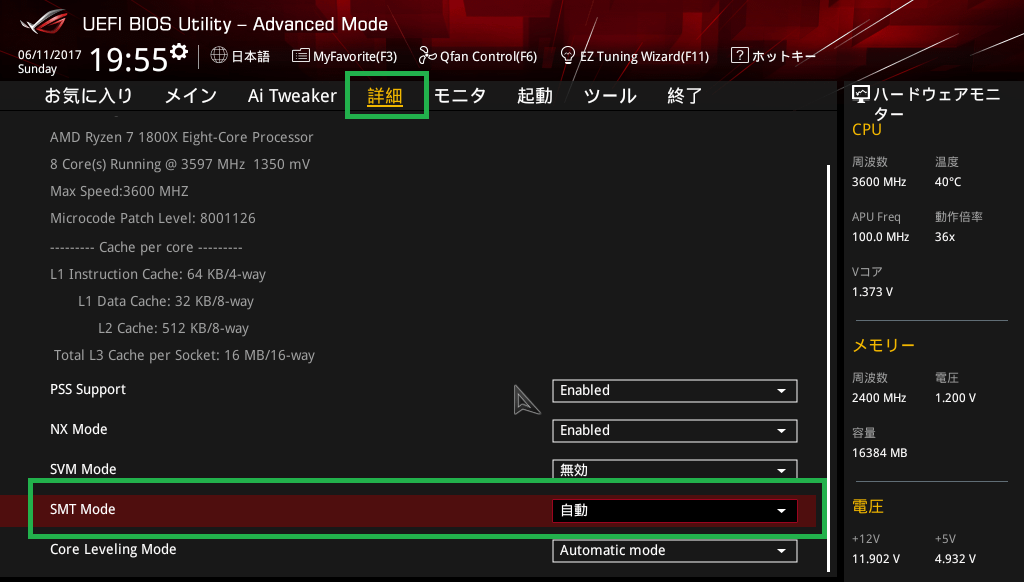Select the SMT Mode setting row label
1024x582 pixels.
pos(83,509)
